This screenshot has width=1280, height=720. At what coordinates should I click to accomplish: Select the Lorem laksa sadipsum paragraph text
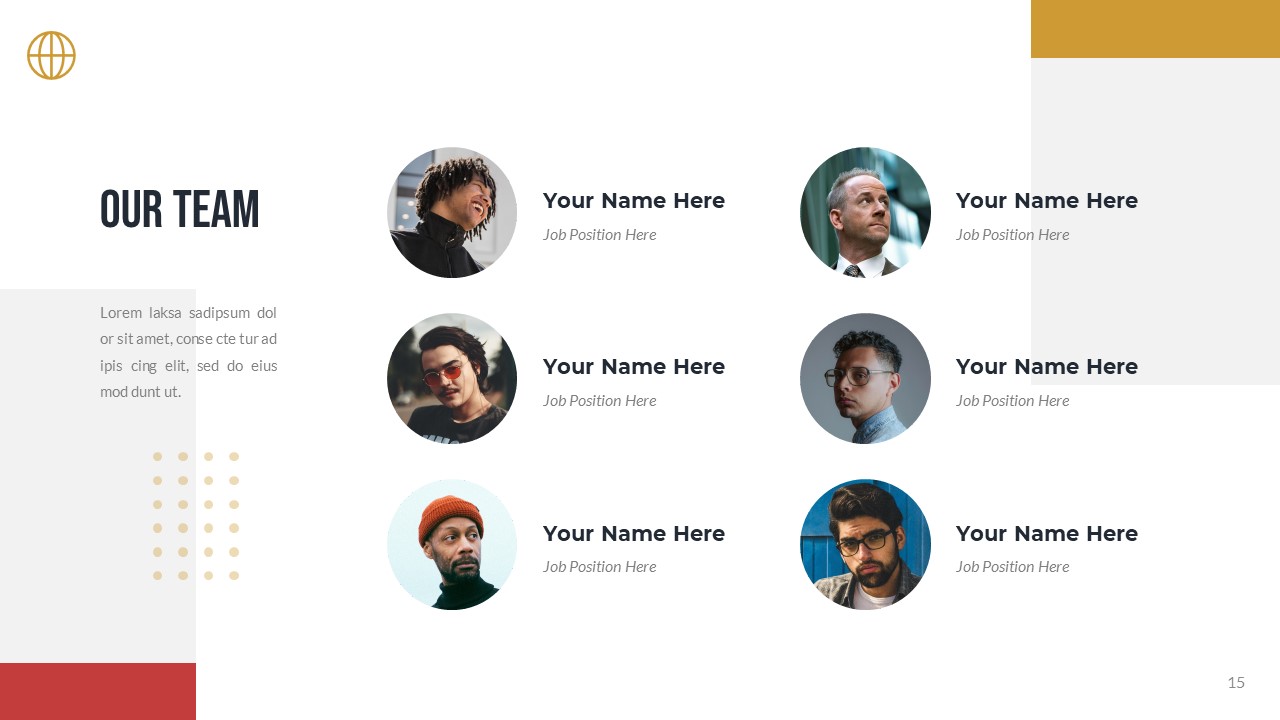click(x=188, y=352)
